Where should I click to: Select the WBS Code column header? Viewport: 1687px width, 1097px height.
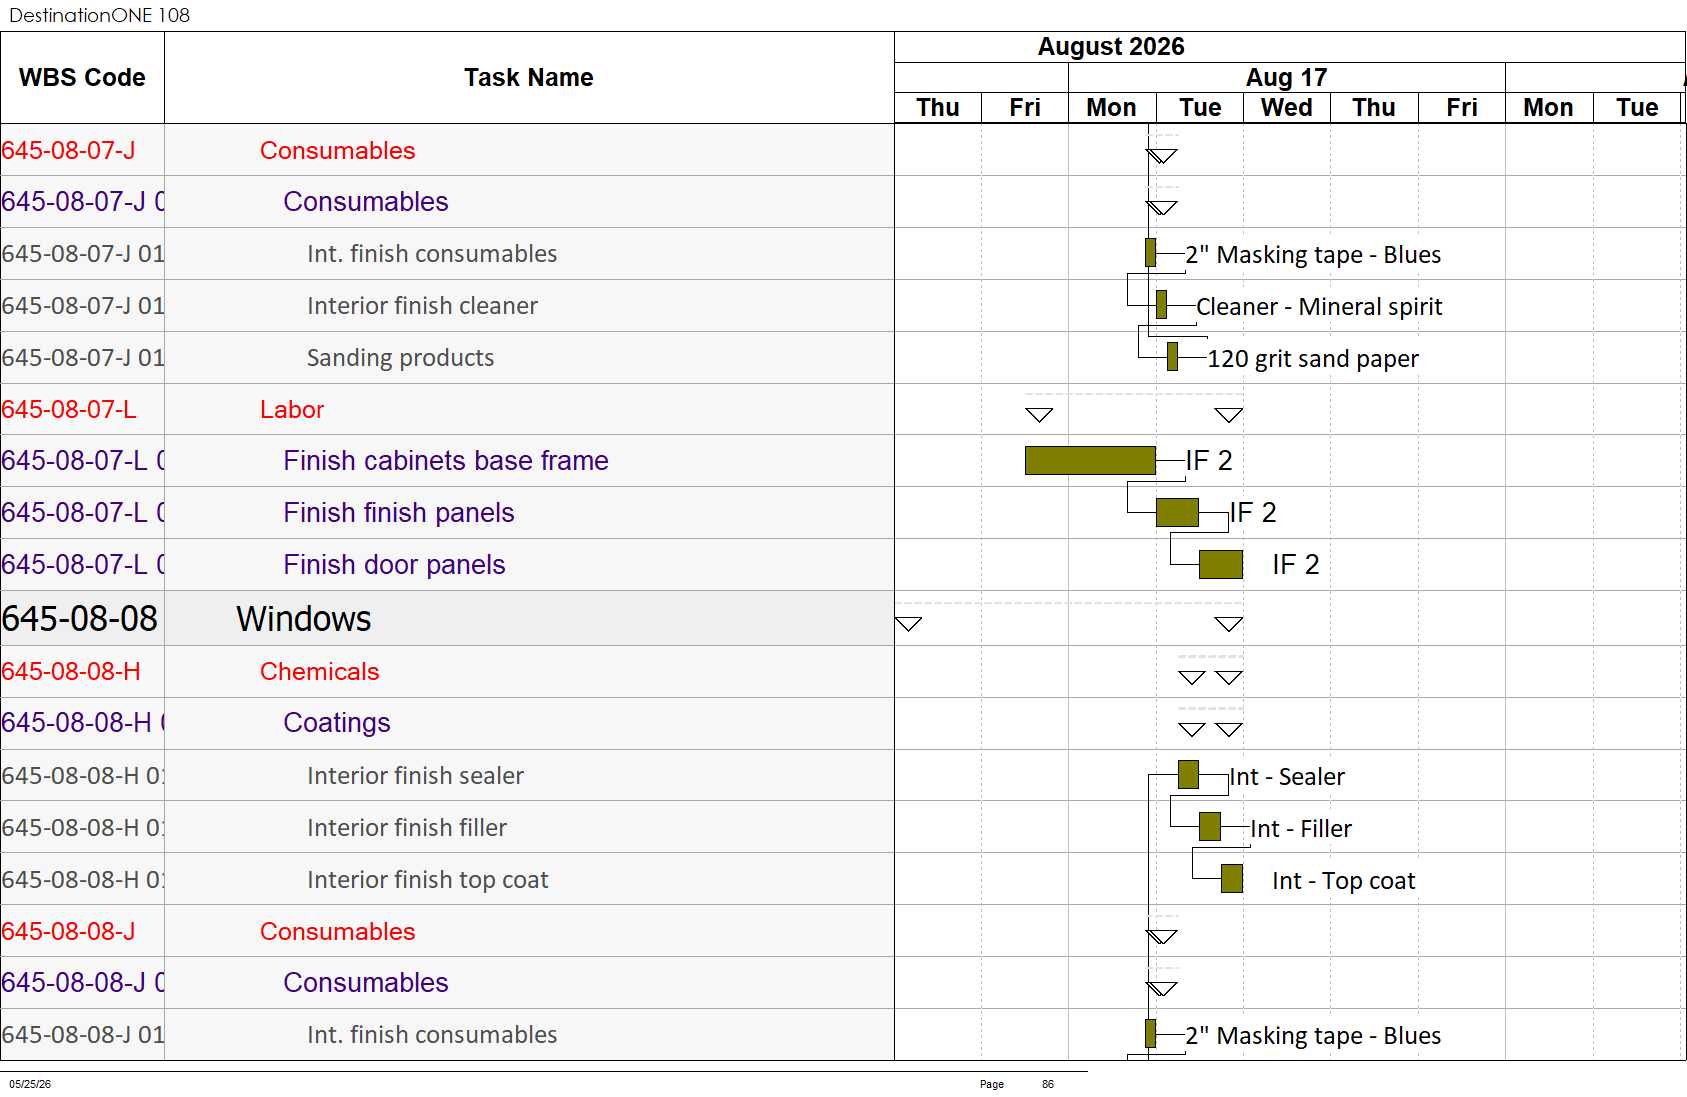[x=82, y=78]
